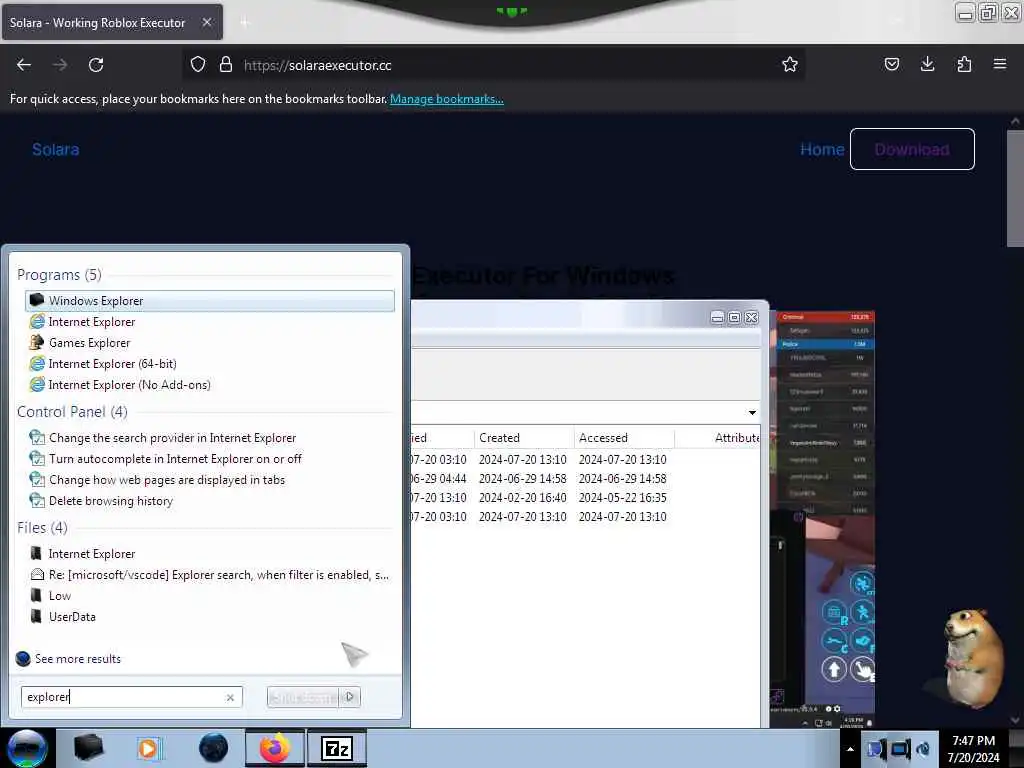Select the Created cell 2024-06-29 14:58
Viewport: 1024px width, 768px height.
pyautogui.click(x=522, y=479)
